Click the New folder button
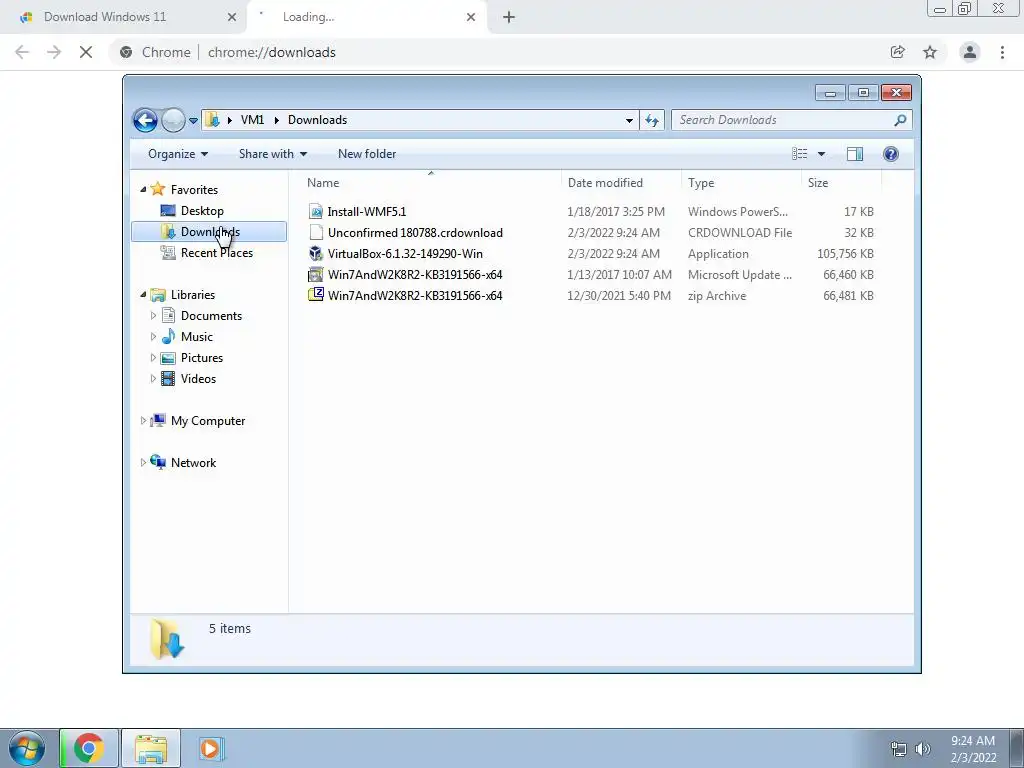The width and height of the screenshot is (1024, 768). click(367, 154)
